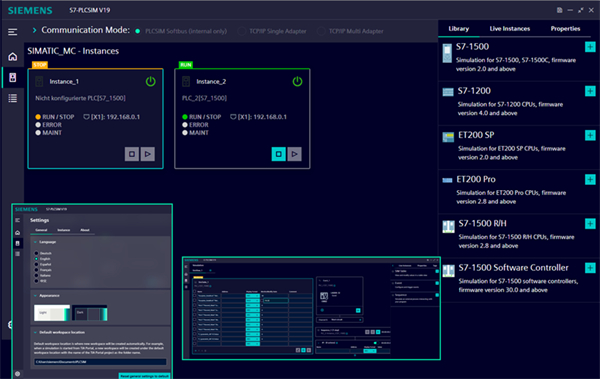The width and height of the screenshot is (600, 379).
Task: Stop Instance_2 with the stop button
Action: tap(279, 154)
